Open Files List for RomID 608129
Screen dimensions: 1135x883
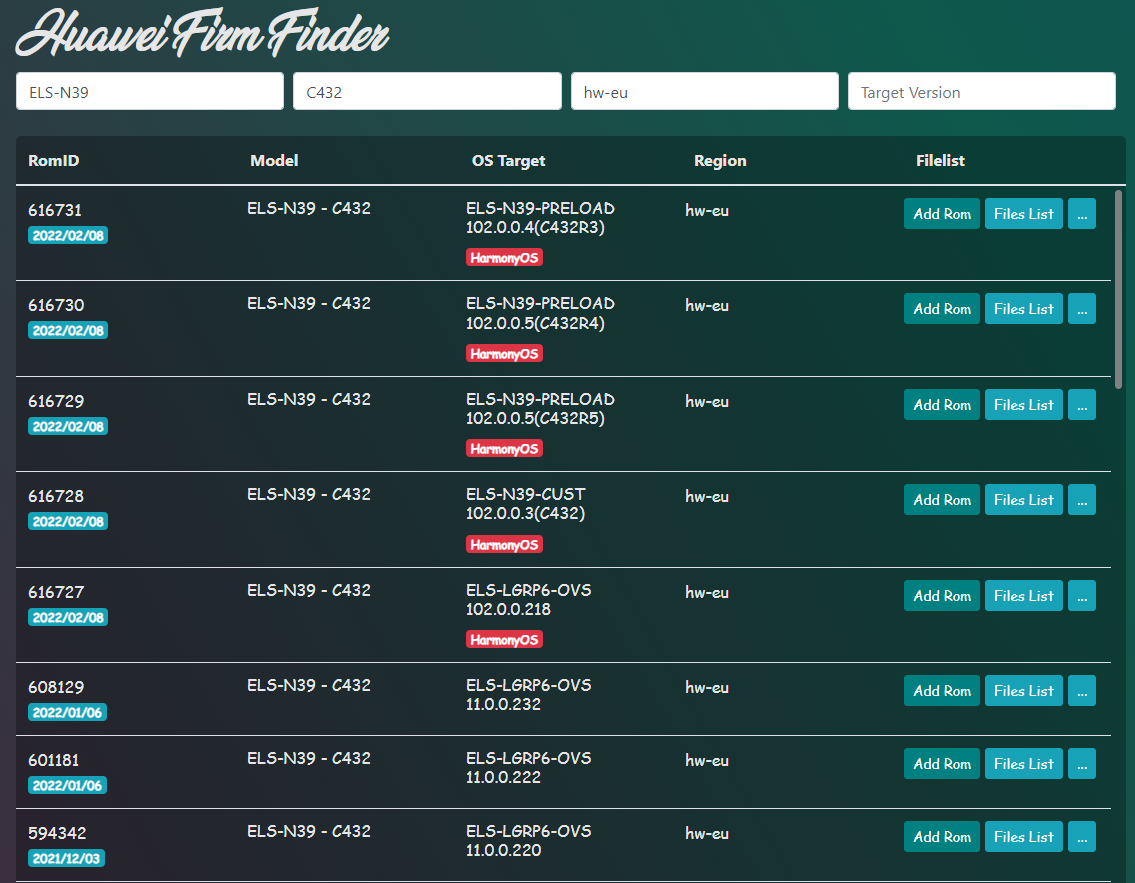(x=1024, y=690)
